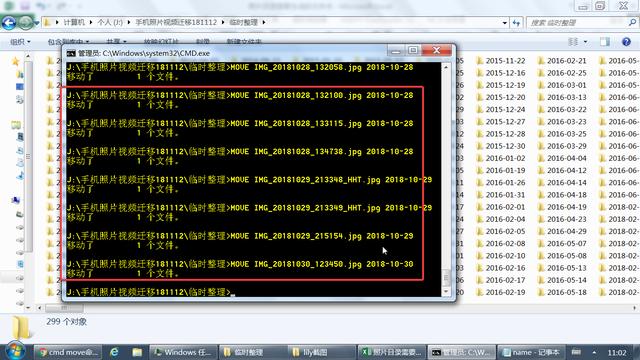Open the recent locations arrow beside Forward
This screenshot has height=360, width=640.
click(x=37, y=23)
